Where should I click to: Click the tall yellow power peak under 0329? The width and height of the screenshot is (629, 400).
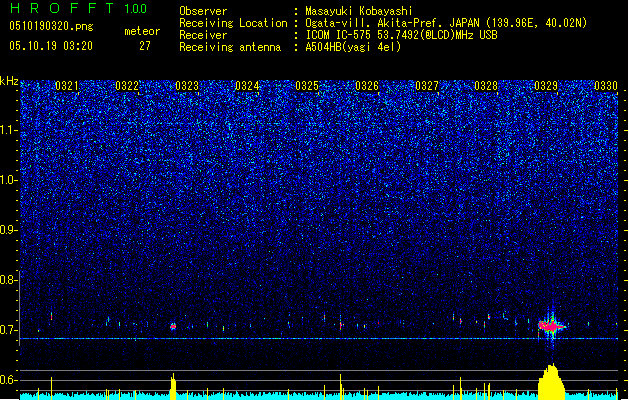pyautogui.click(x=552, y=382)
